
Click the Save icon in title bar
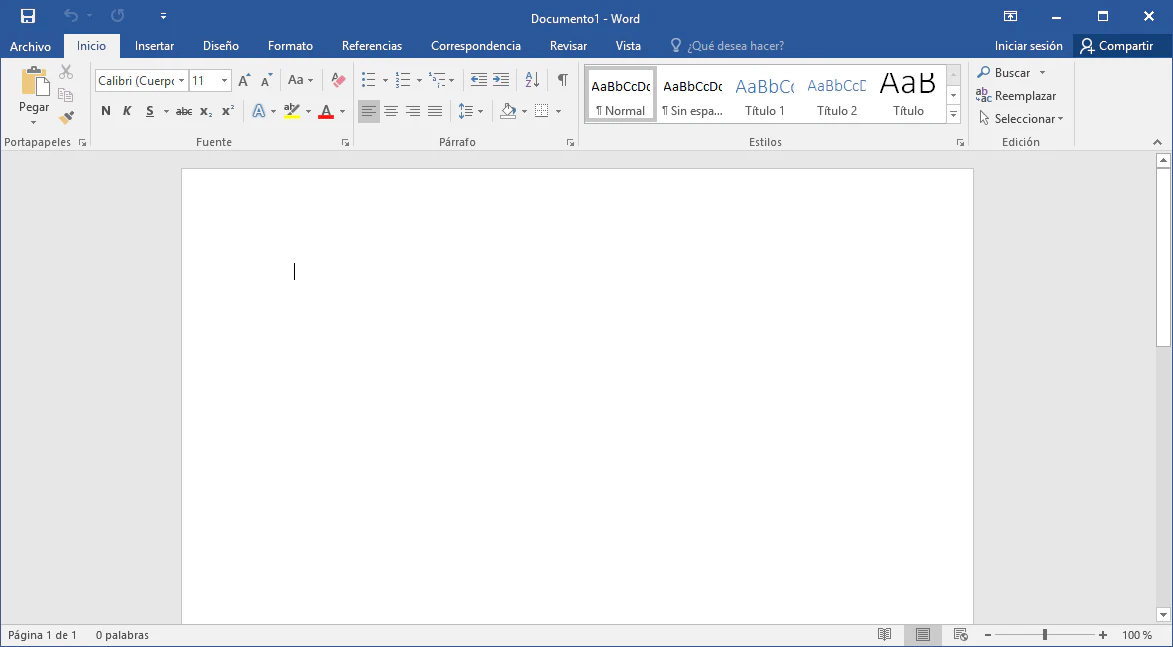coord(28,16)
